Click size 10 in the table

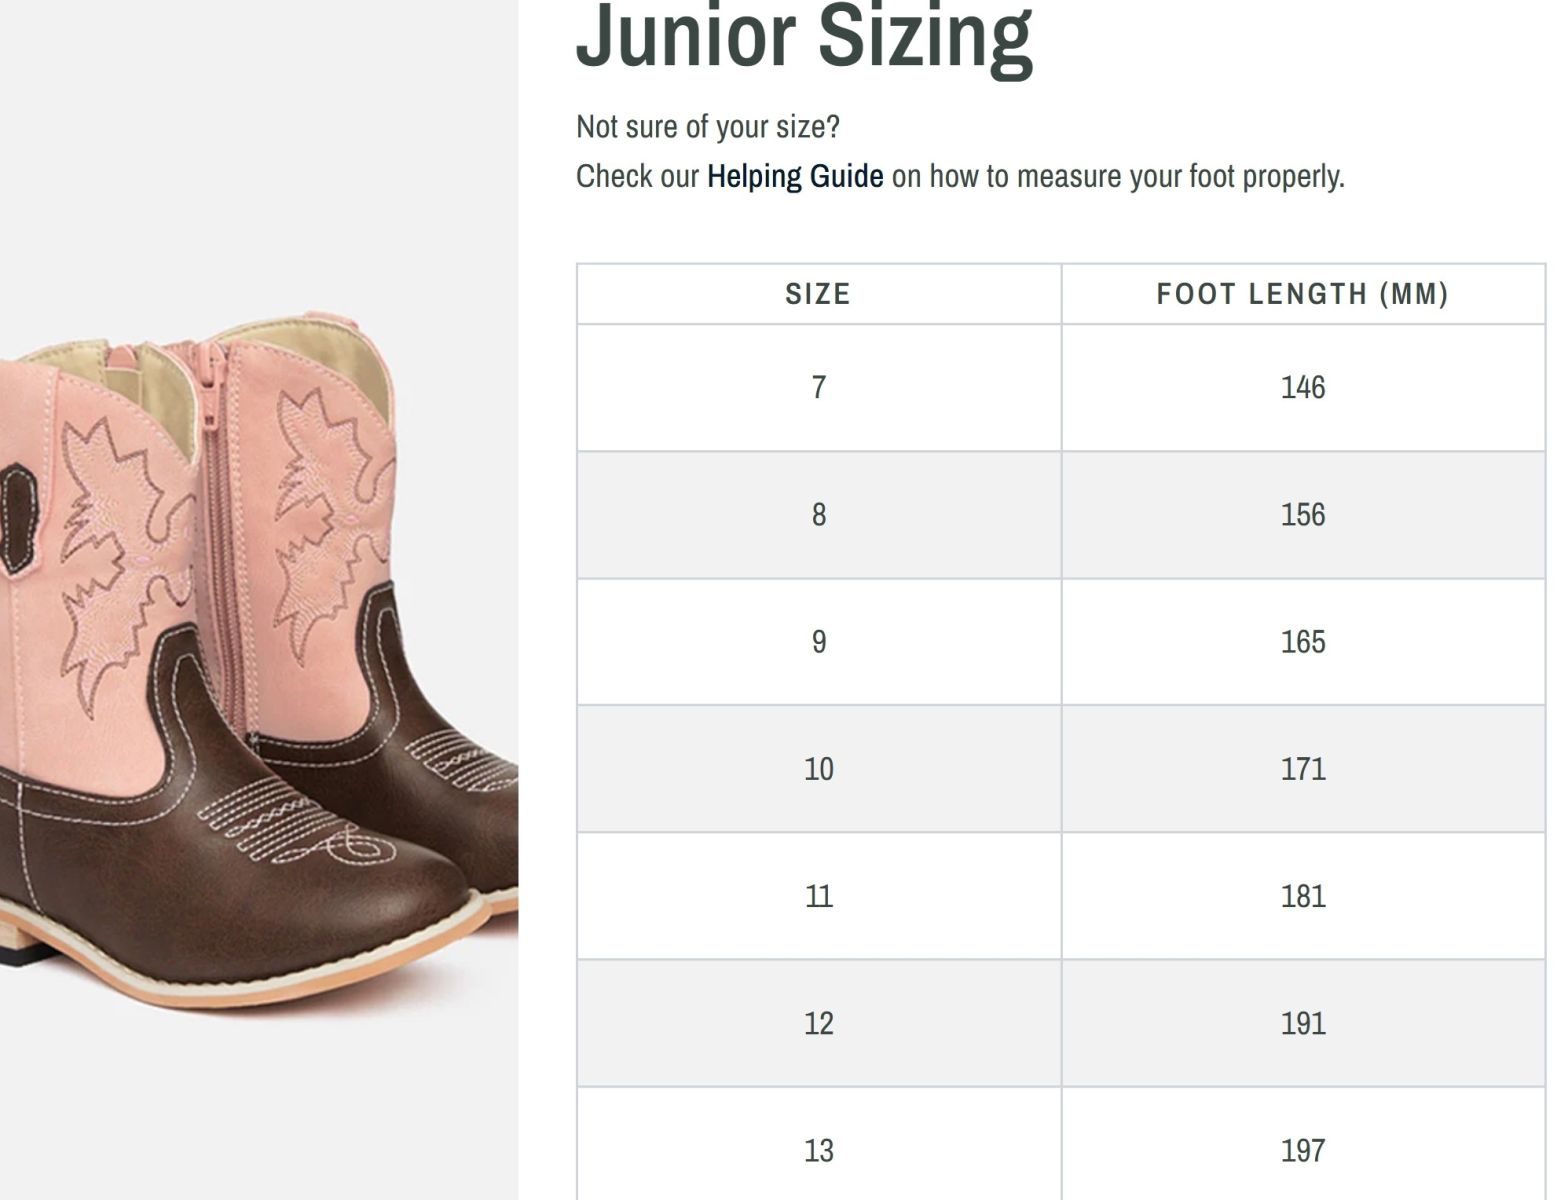point(818,768)
